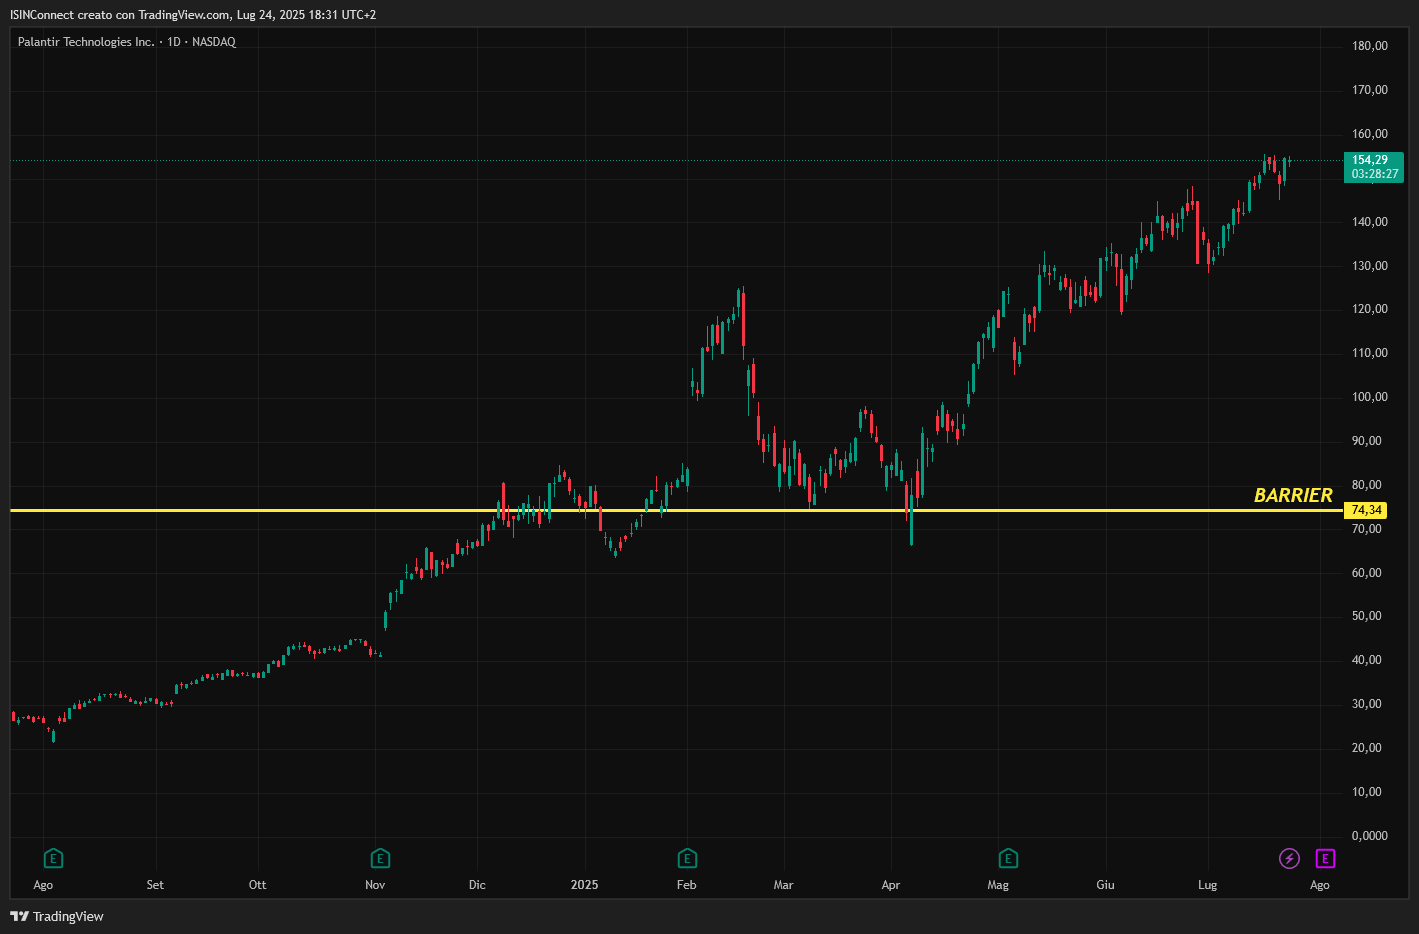This screenshot has width=1419, height=934.
Task: Click the 160,00 price axis label
Action: (x=1369, y=134)
